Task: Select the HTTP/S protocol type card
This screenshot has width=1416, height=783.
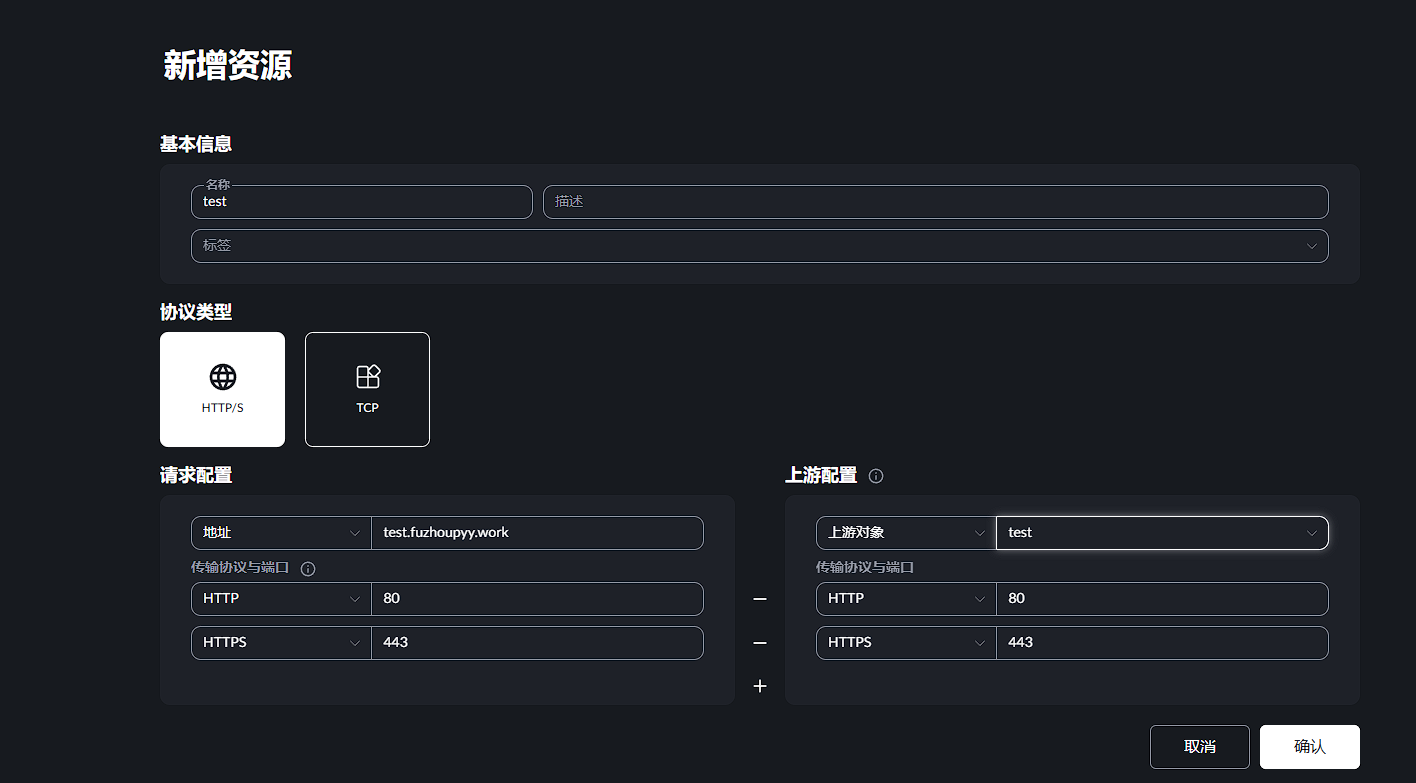Action: click(x=222, y=389)
